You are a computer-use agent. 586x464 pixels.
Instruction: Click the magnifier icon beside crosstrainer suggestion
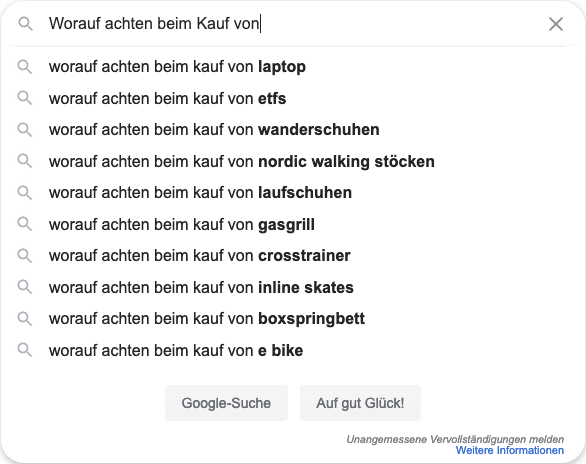25,256
